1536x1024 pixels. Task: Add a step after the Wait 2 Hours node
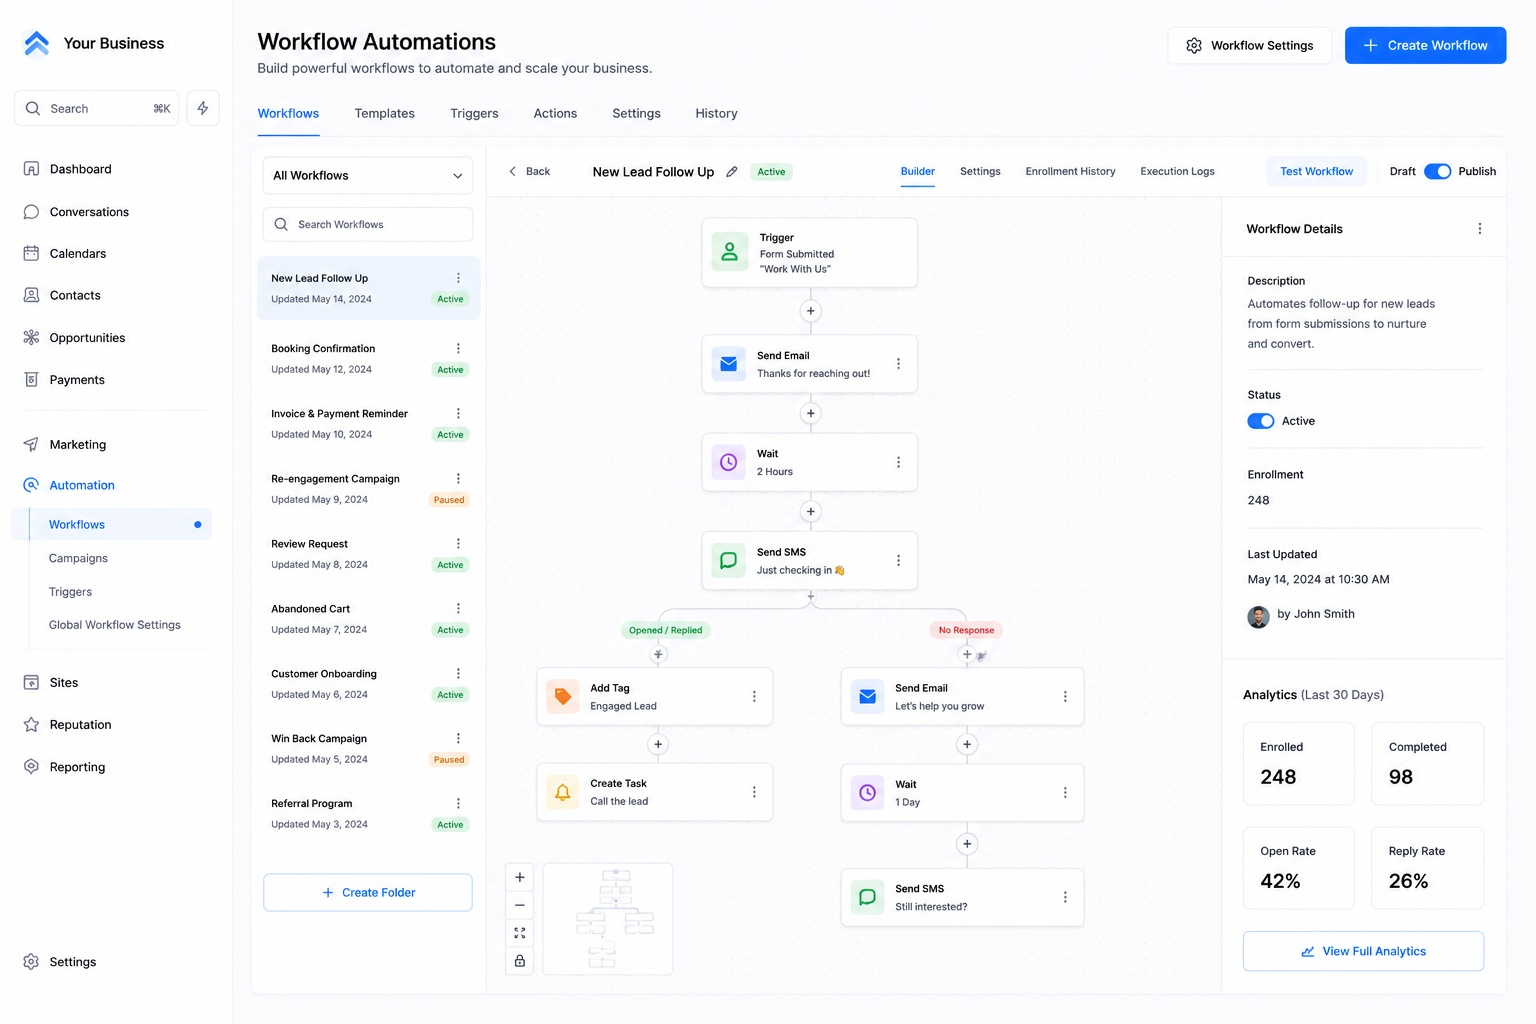click(x=811, y=512)
